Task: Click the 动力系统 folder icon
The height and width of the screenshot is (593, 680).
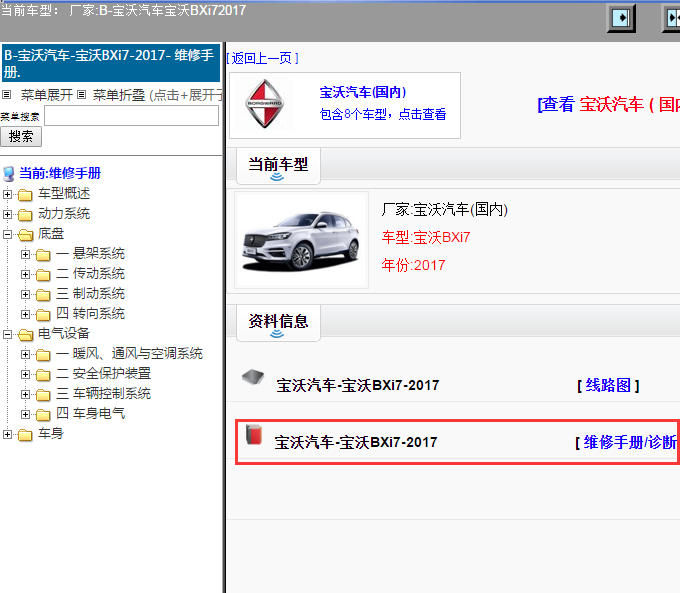Action: tap(25, 215)
